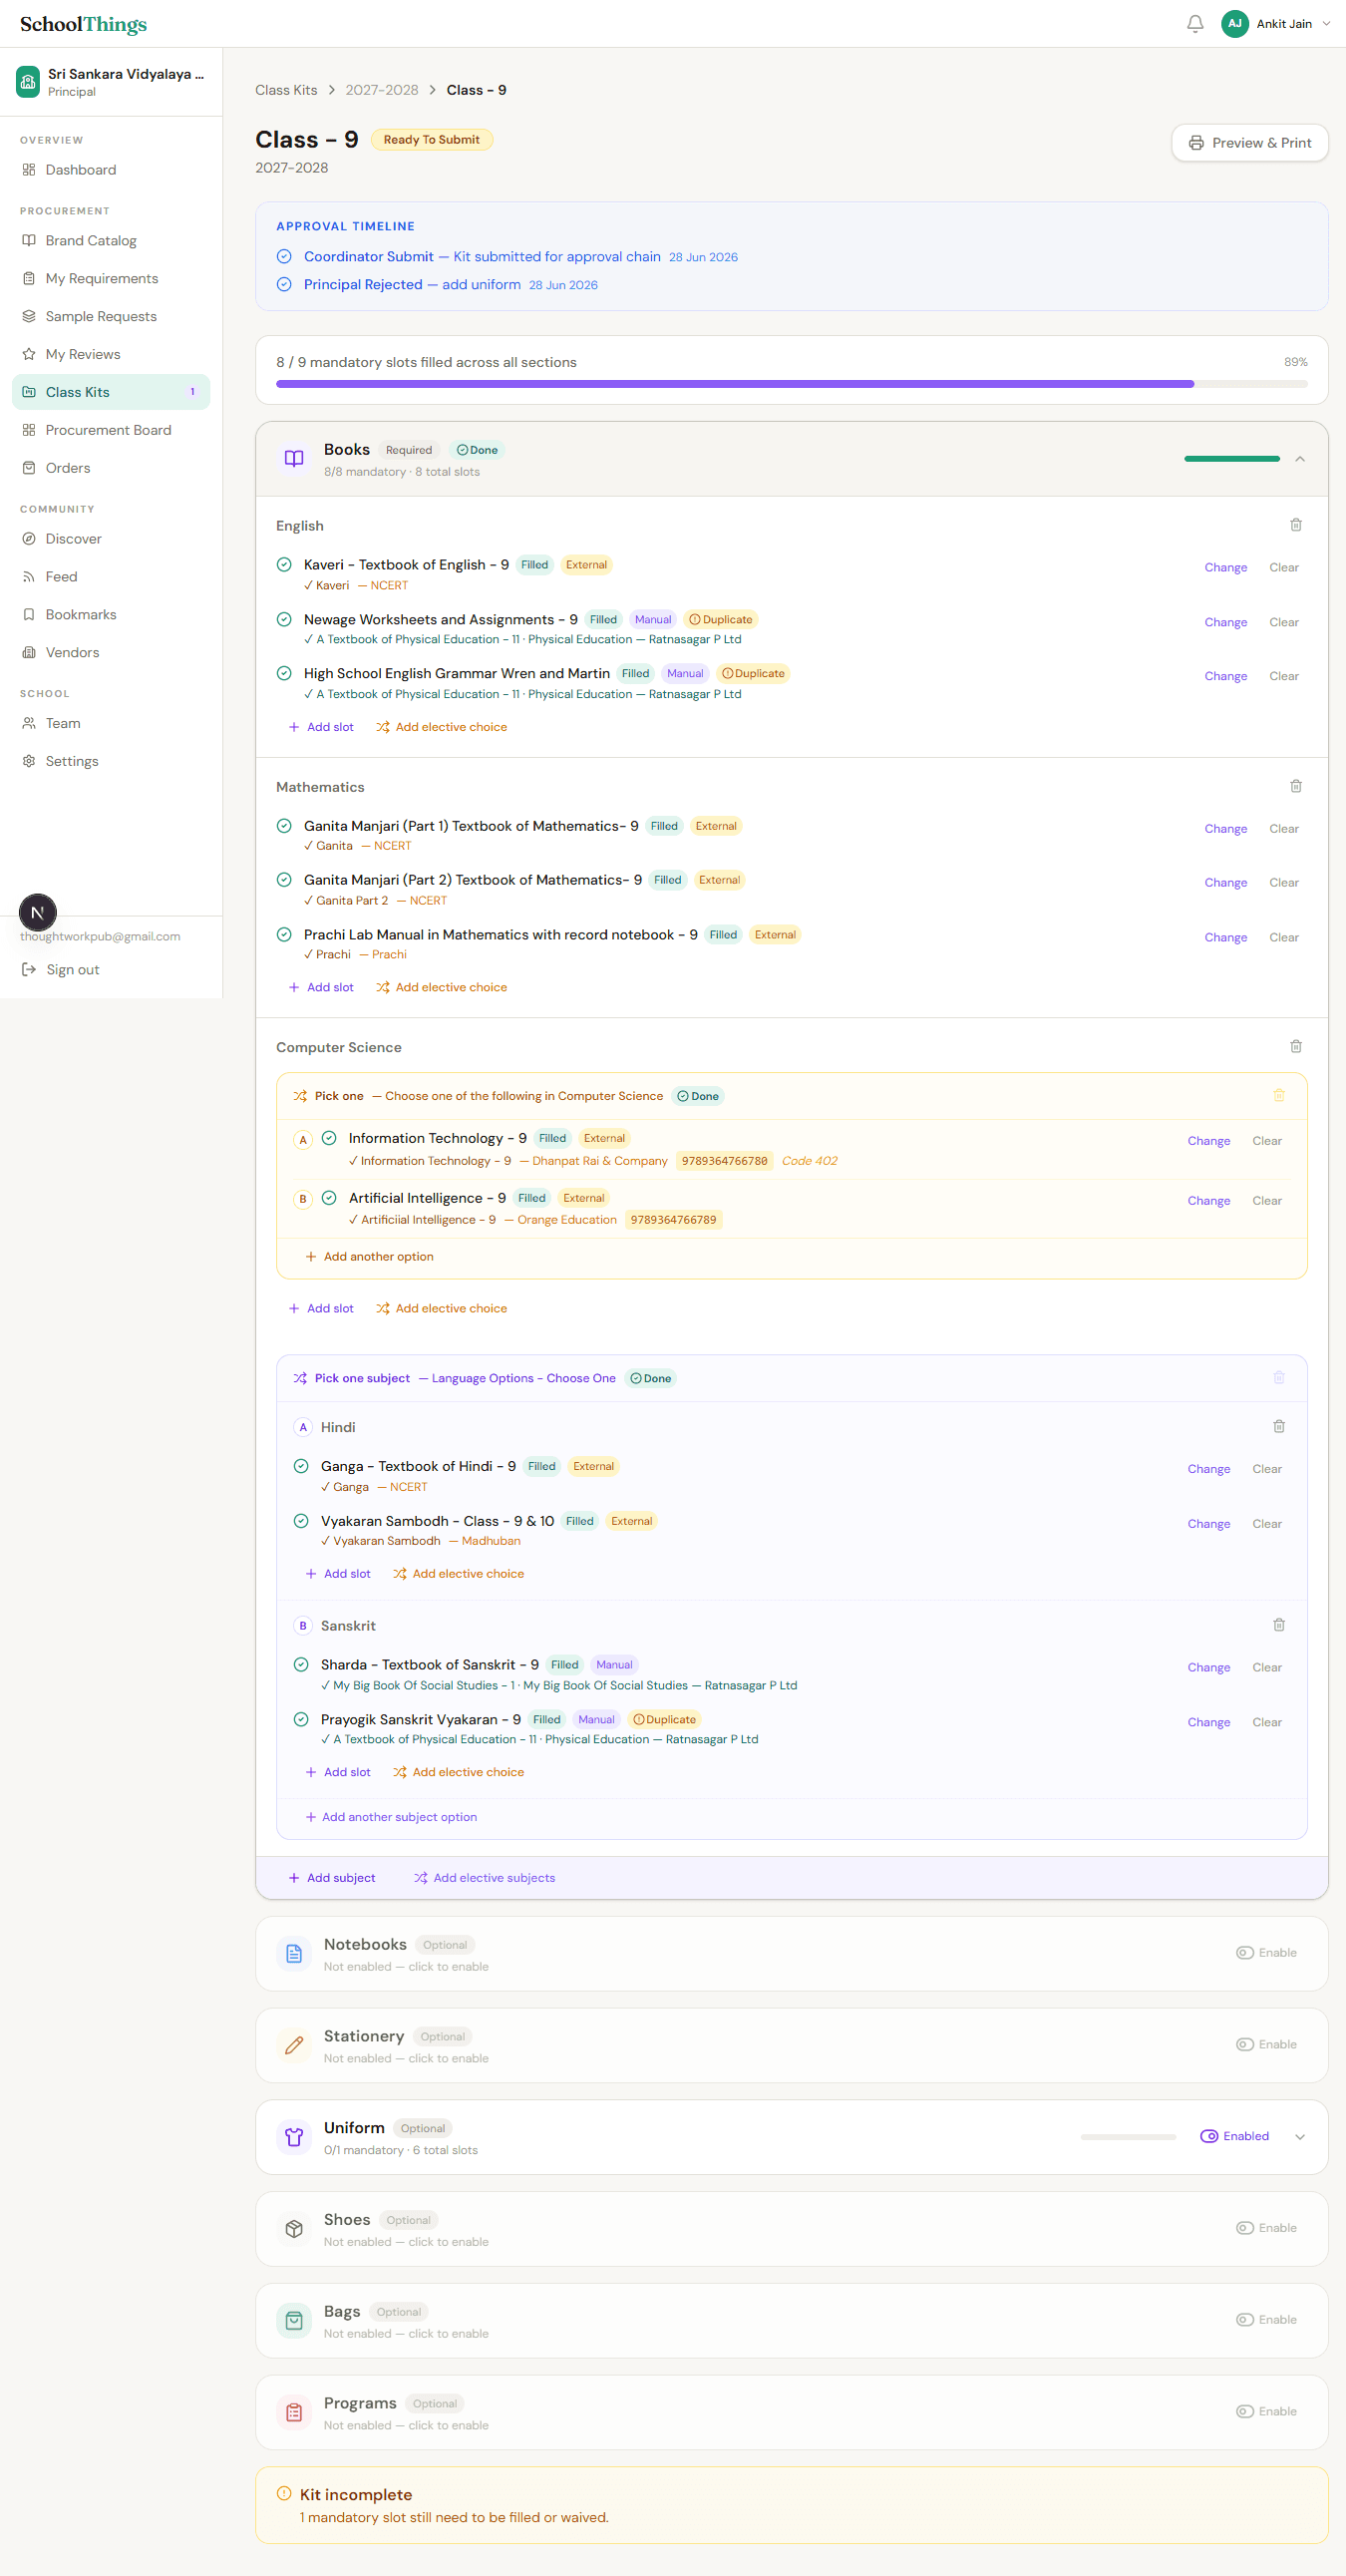The image size is (1346, 2576).
Task: Click the Programs clipboard icon
Action: pyautogui.click(x=294, y=2413)
